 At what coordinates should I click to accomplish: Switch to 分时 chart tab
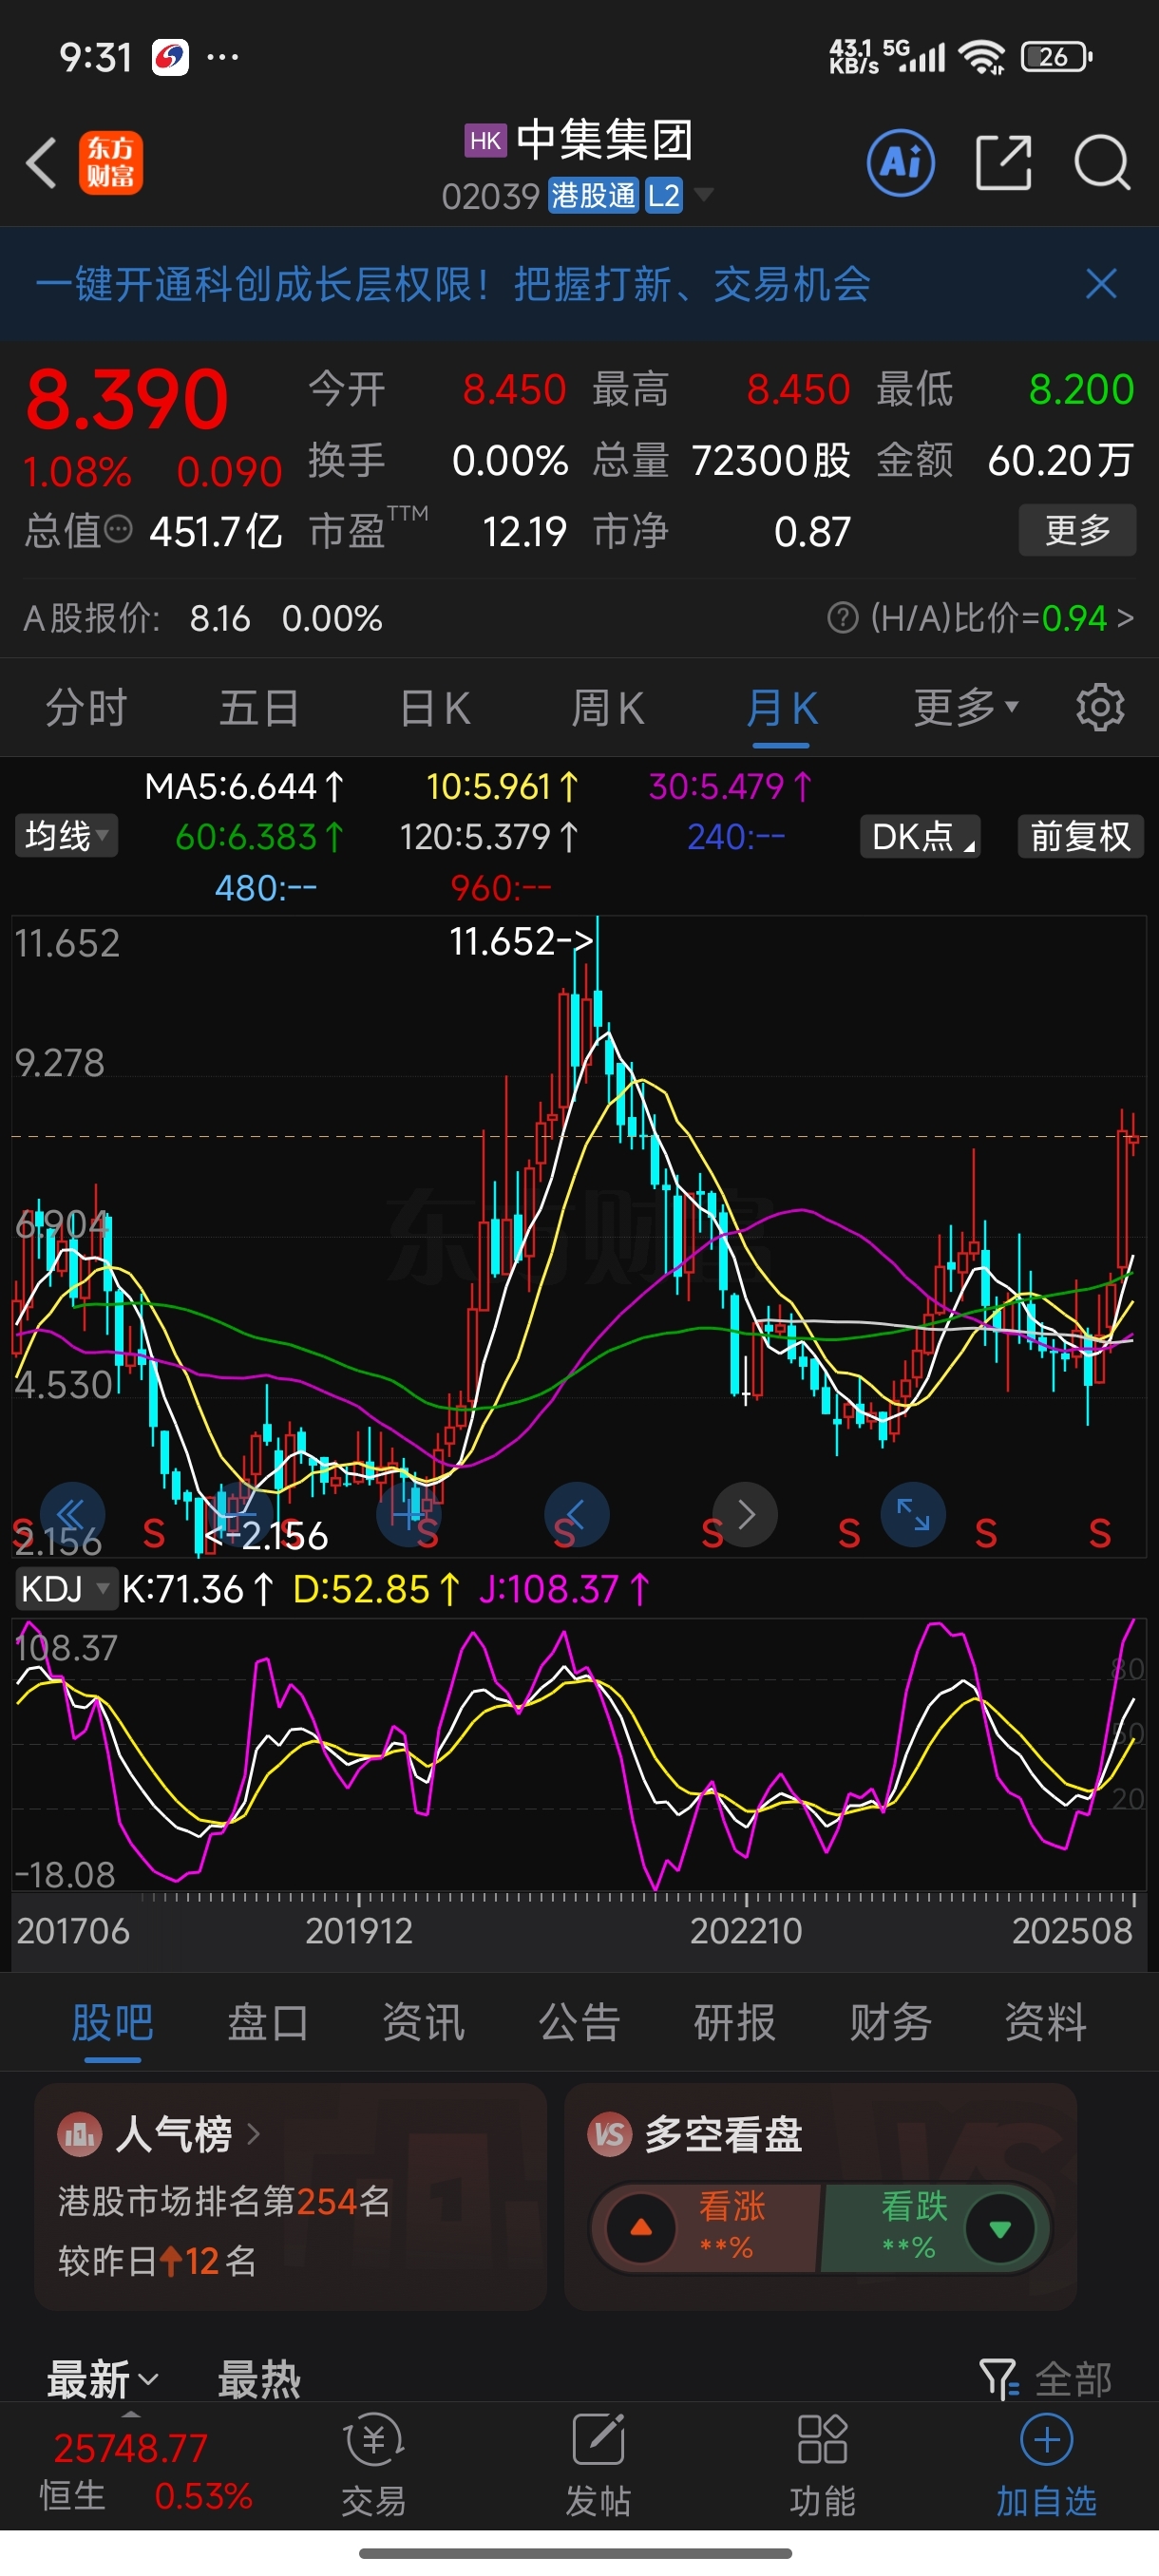coord(87,708)
